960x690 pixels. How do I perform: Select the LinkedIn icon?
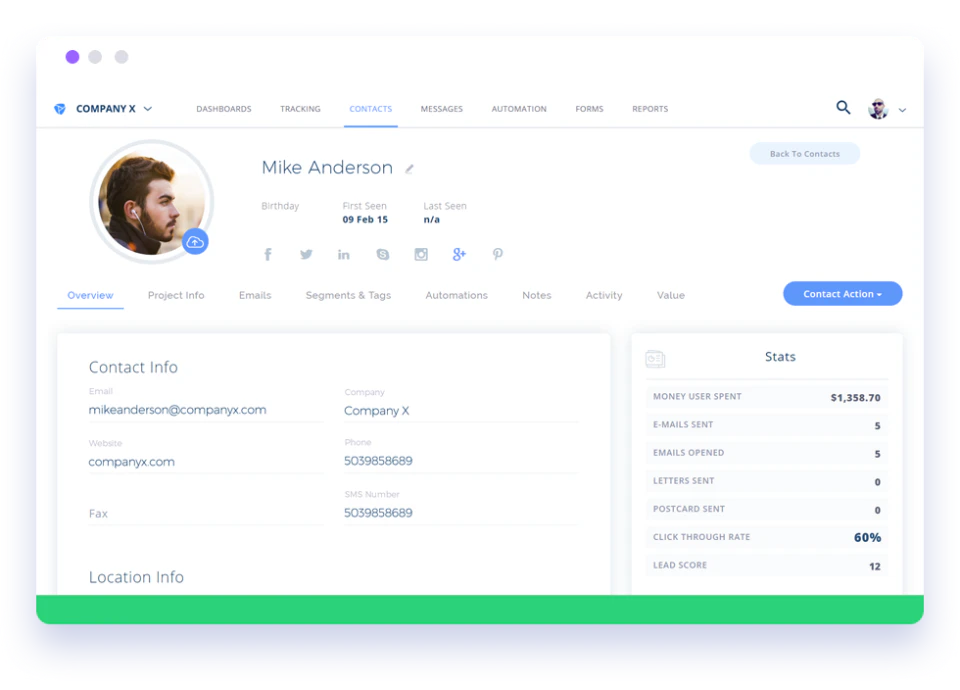(344, 254)
